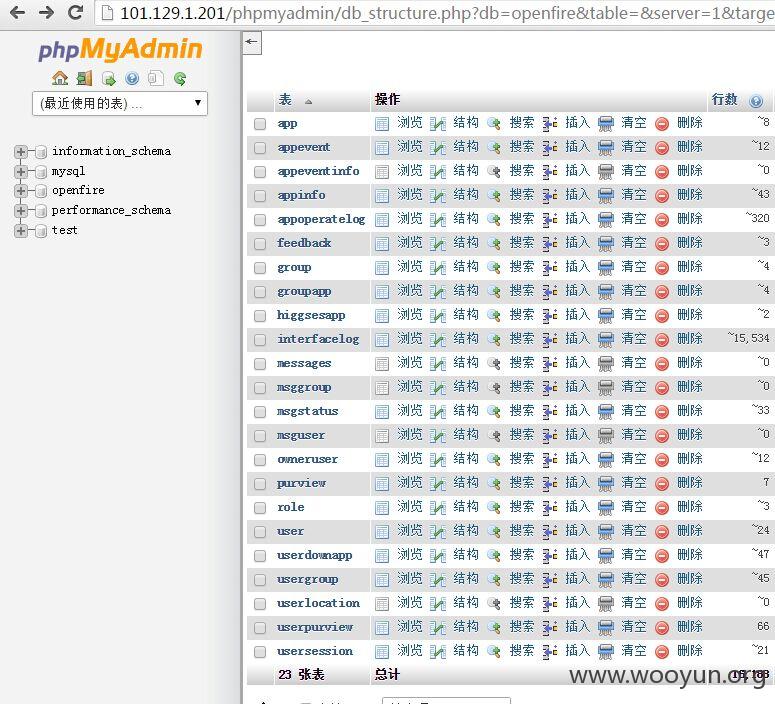Expand the test database node
The height and width of the screenshot is (704, 775).
coord(21,230)
